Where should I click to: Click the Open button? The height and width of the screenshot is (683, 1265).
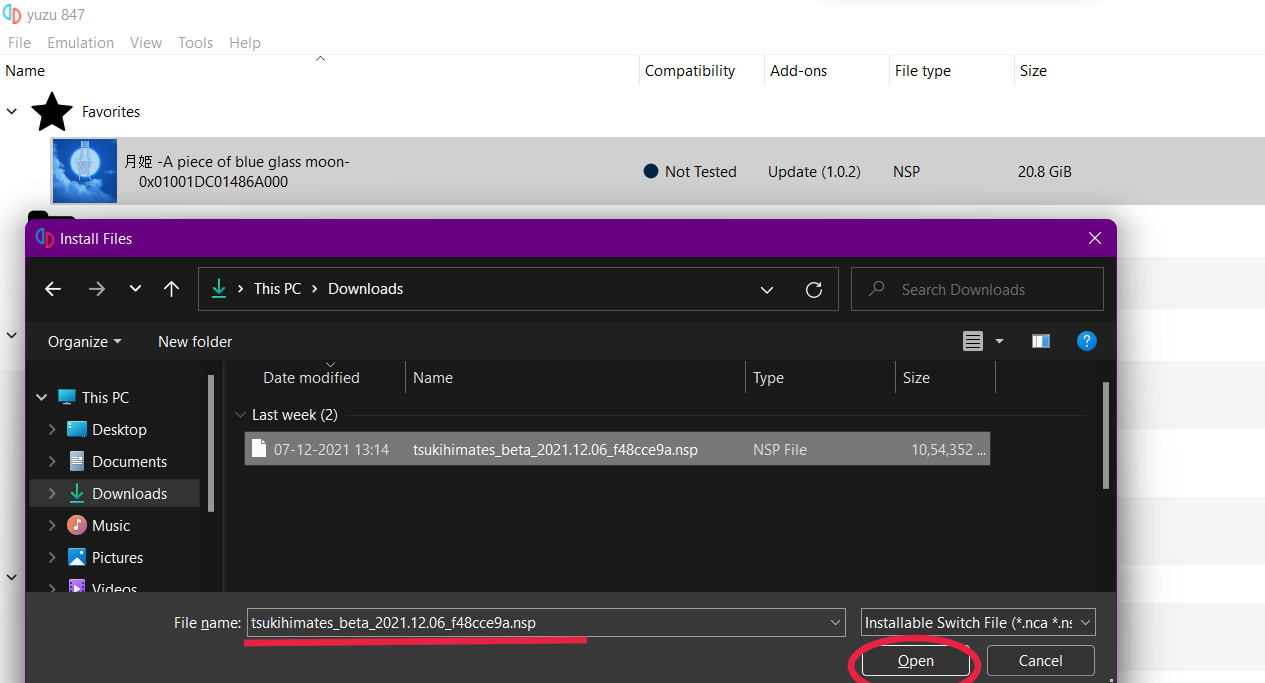point(915,661)
